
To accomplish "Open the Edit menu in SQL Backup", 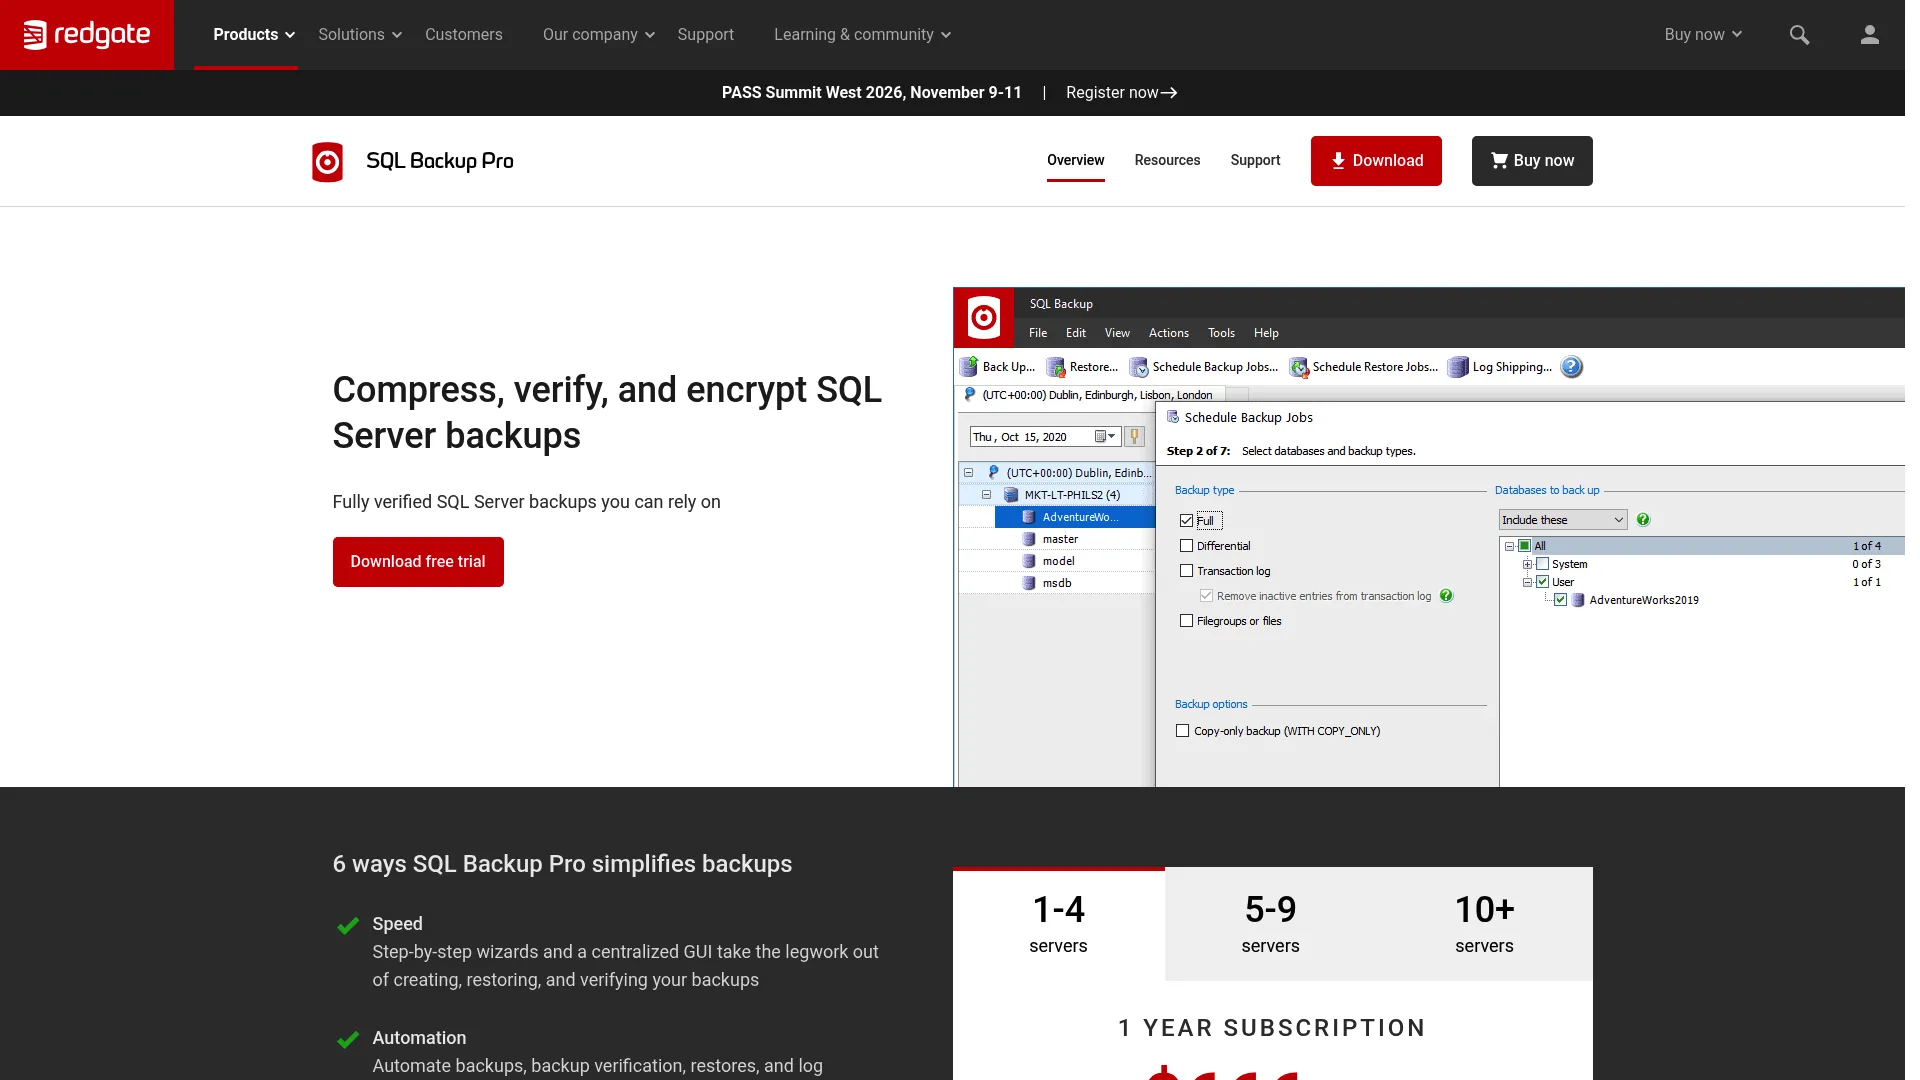I will click(x=1076, y=333).
